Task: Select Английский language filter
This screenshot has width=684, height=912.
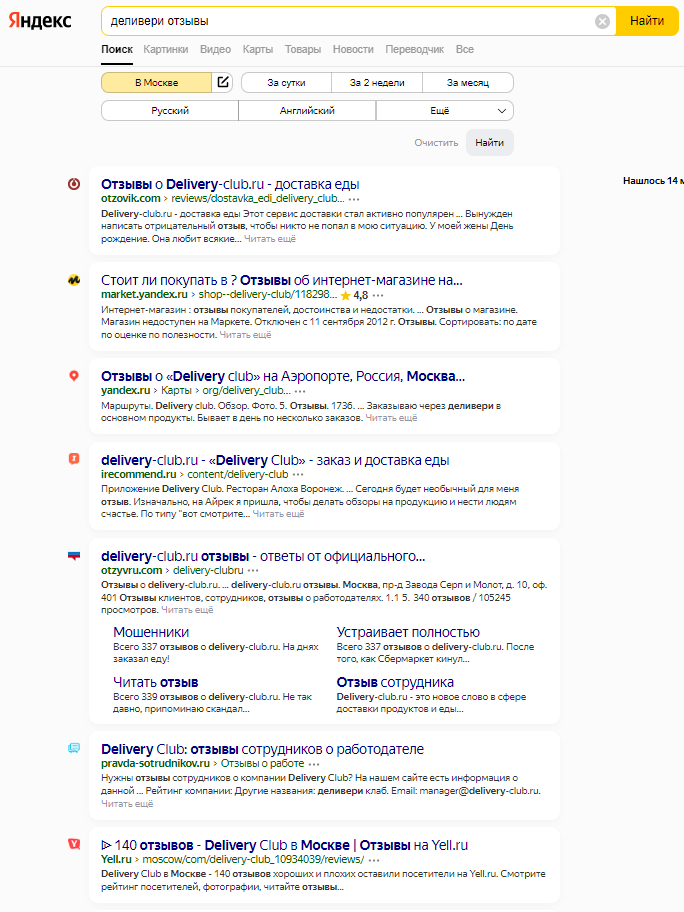Action: point(307,111)
